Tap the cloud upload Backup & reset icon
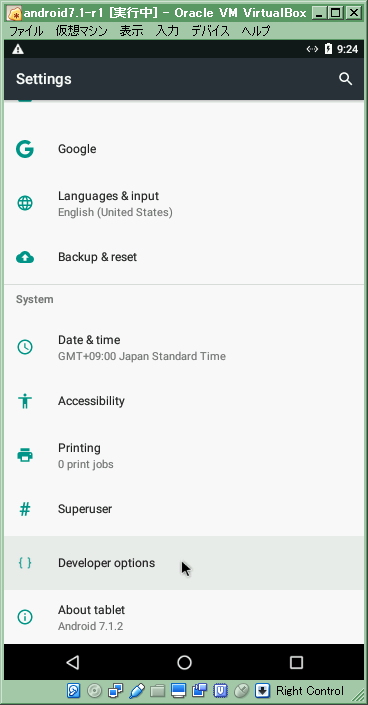 (25, 257)
